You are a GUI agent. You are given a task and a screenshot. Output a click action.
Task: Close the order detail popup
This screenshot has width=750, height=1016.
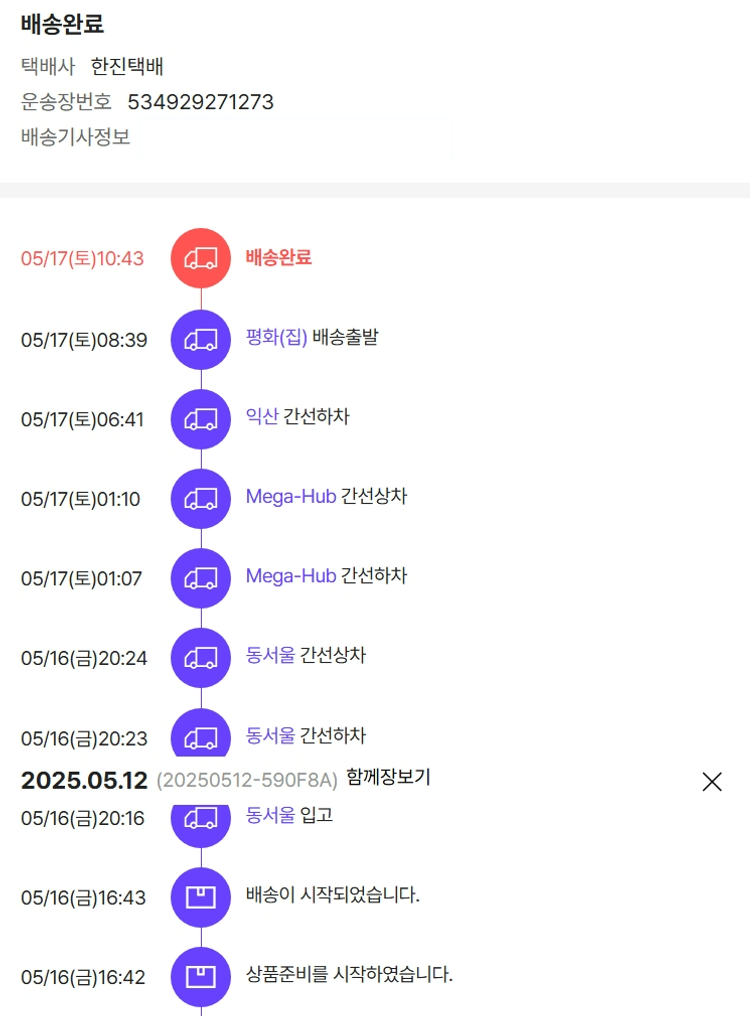click(712, 782)
